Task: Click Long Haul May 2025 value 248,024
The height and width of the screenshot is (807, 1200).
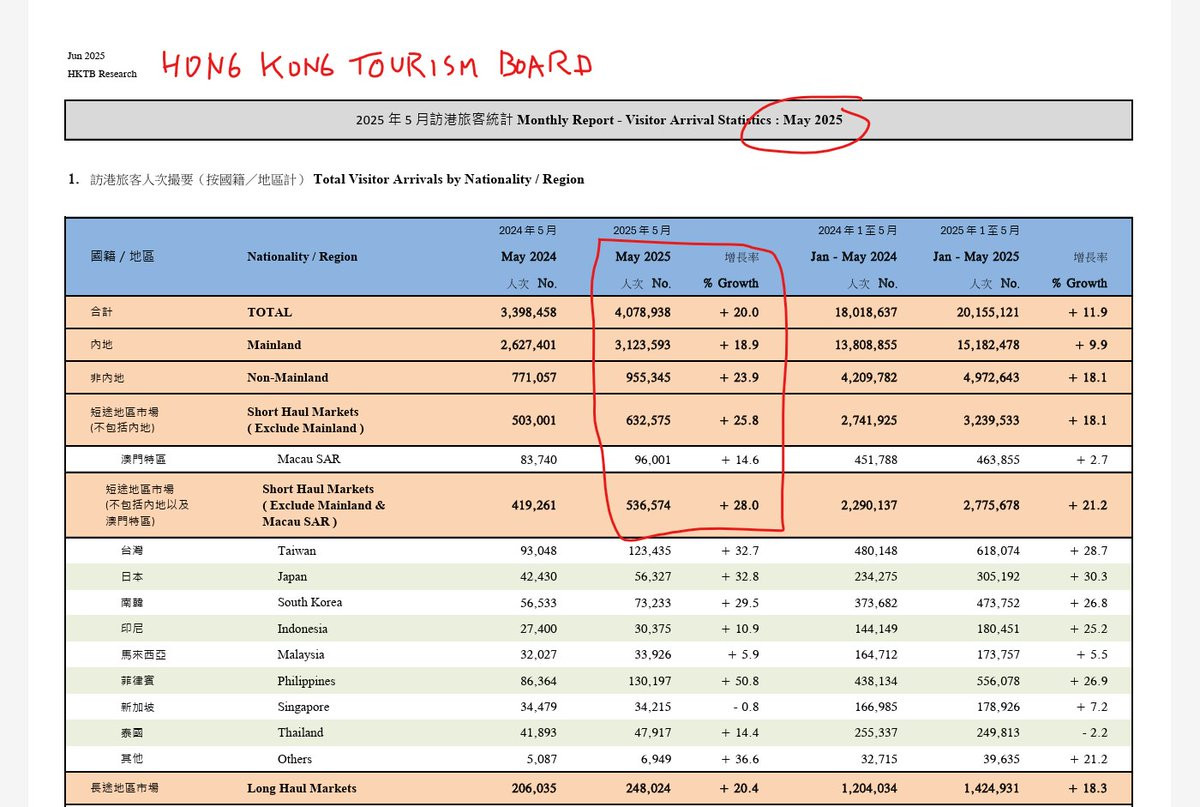Action: click(x=649, y=789)
